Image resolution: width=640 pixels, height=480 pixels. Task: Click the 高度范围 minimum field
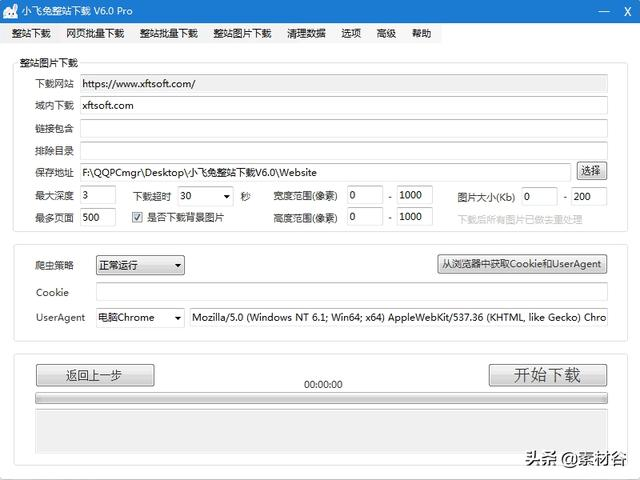365,216
